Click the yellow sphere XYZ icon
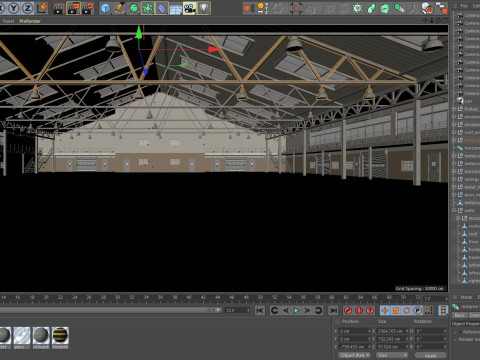 coord(263,8)
